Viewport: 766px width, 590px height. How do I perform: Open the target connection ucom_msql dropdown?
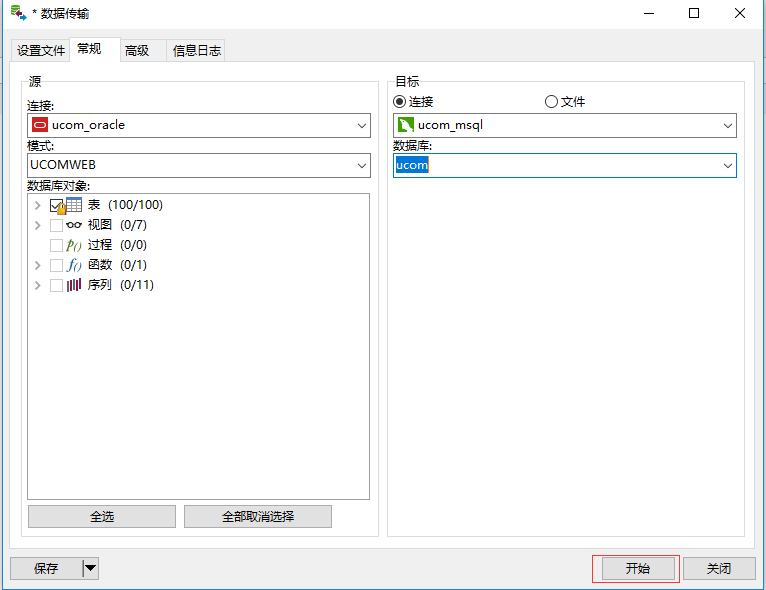click(x=727, y=126)
